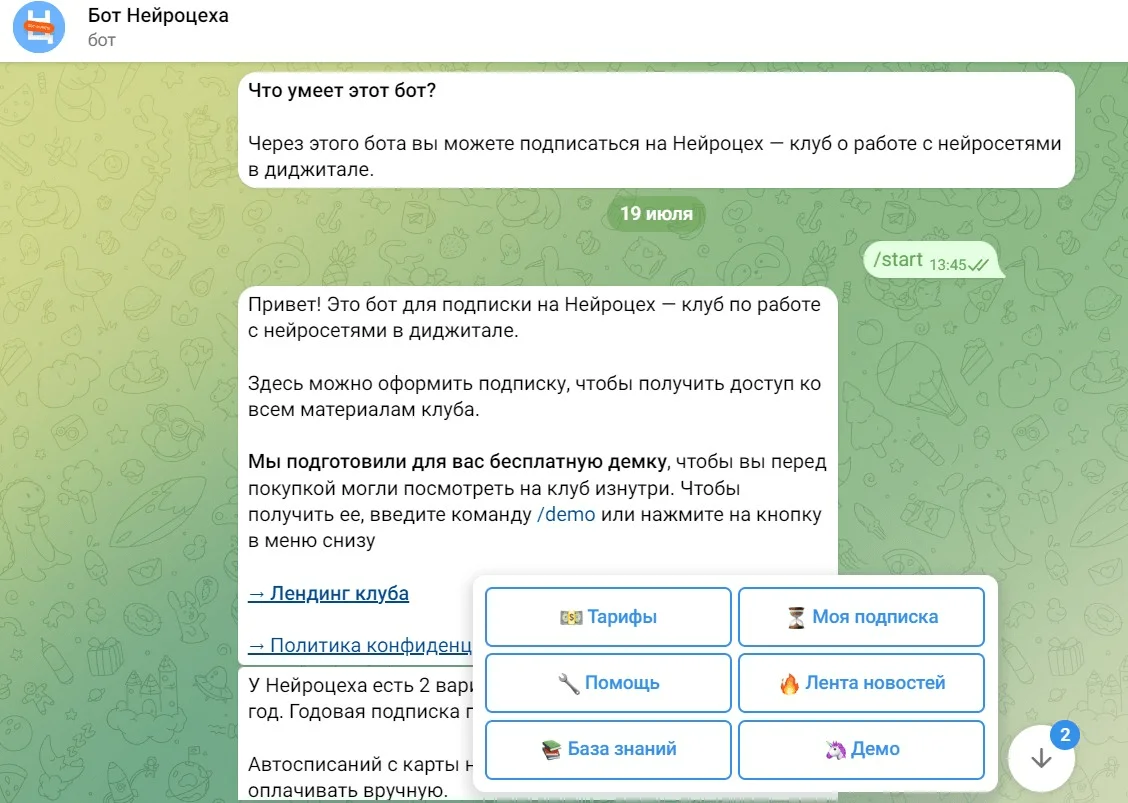Click the fire emoji on Лента новостей
1128x803 pixels.
click(x=789, y=684)
